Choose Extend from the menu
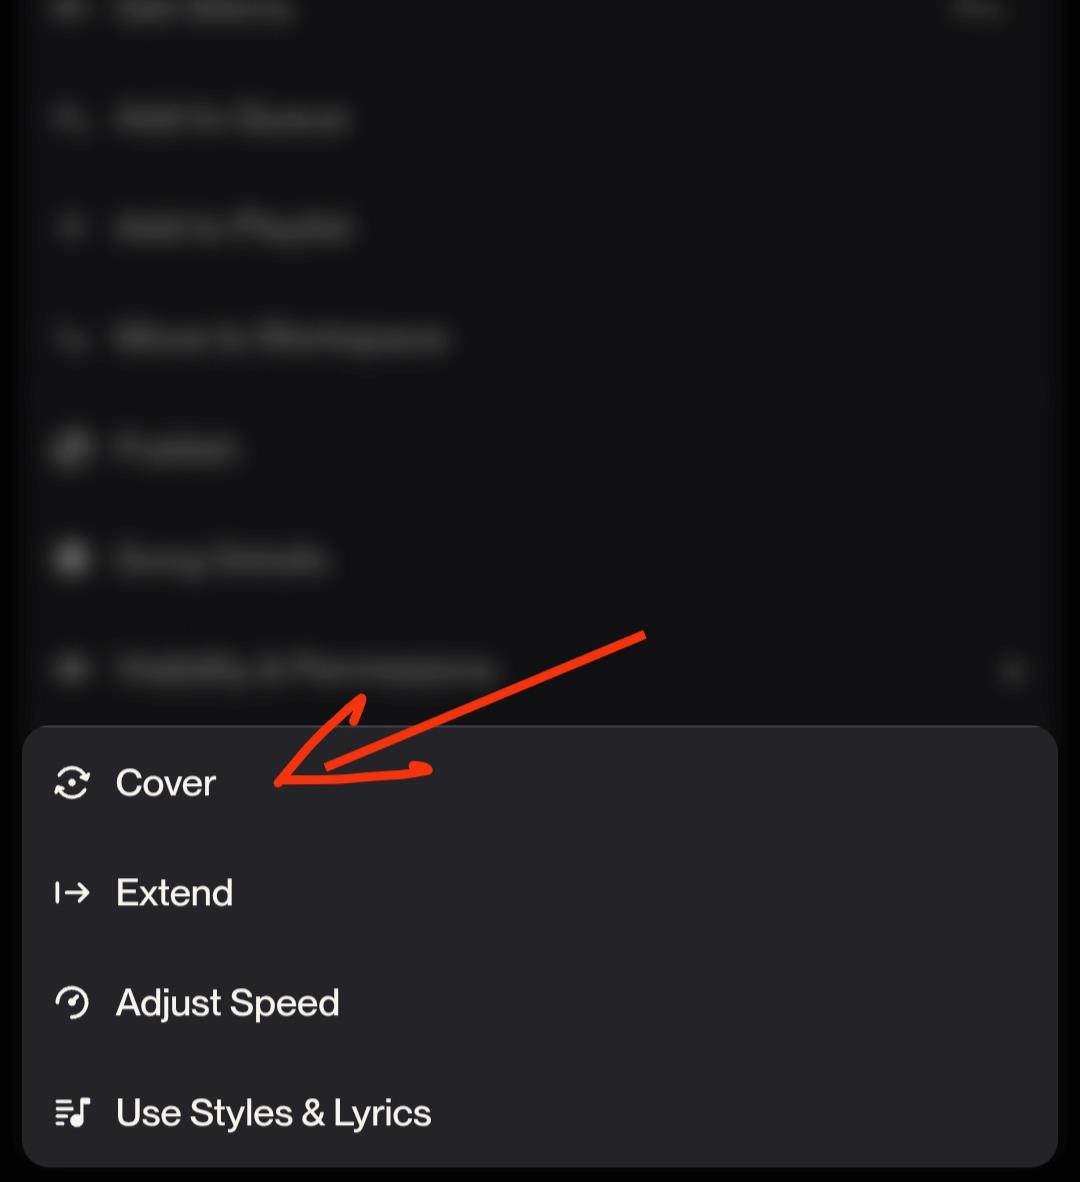The width and height of the screenshot is (1080, 1182). click(x=174, y=893)
